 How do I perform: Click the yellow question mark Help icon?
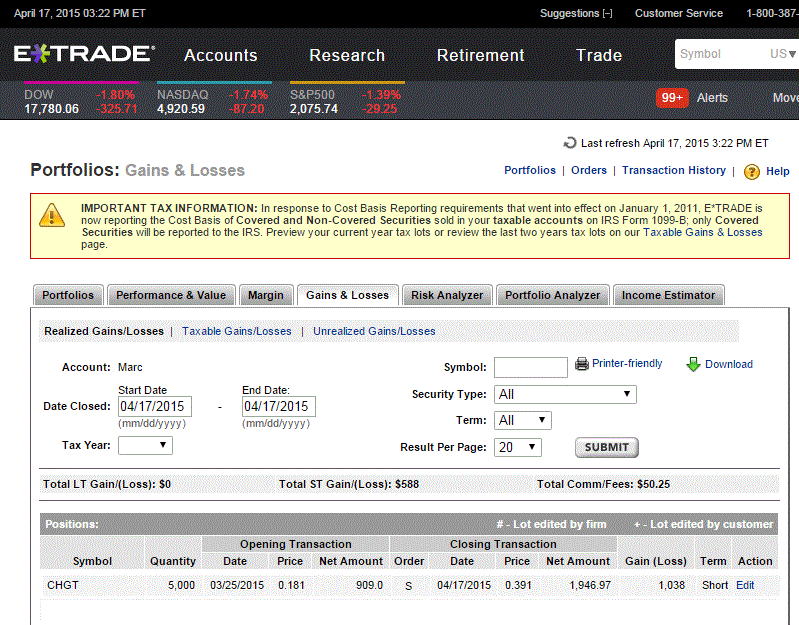pyautogui.click(x=752, y=172)
